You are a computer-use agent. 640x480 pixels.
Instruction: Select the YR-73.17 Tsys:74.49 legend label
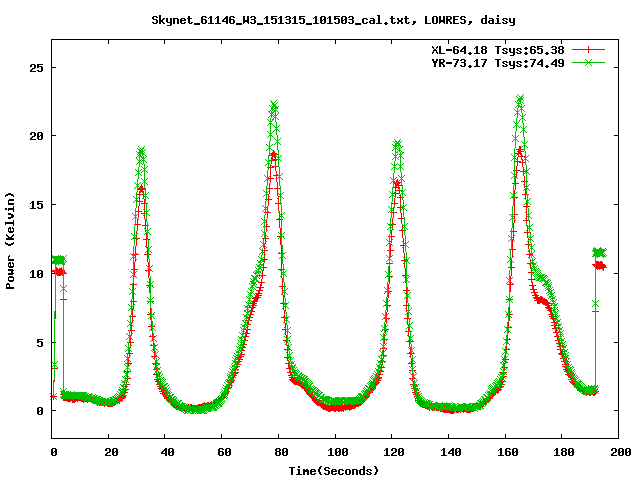(x=503, y=62)
